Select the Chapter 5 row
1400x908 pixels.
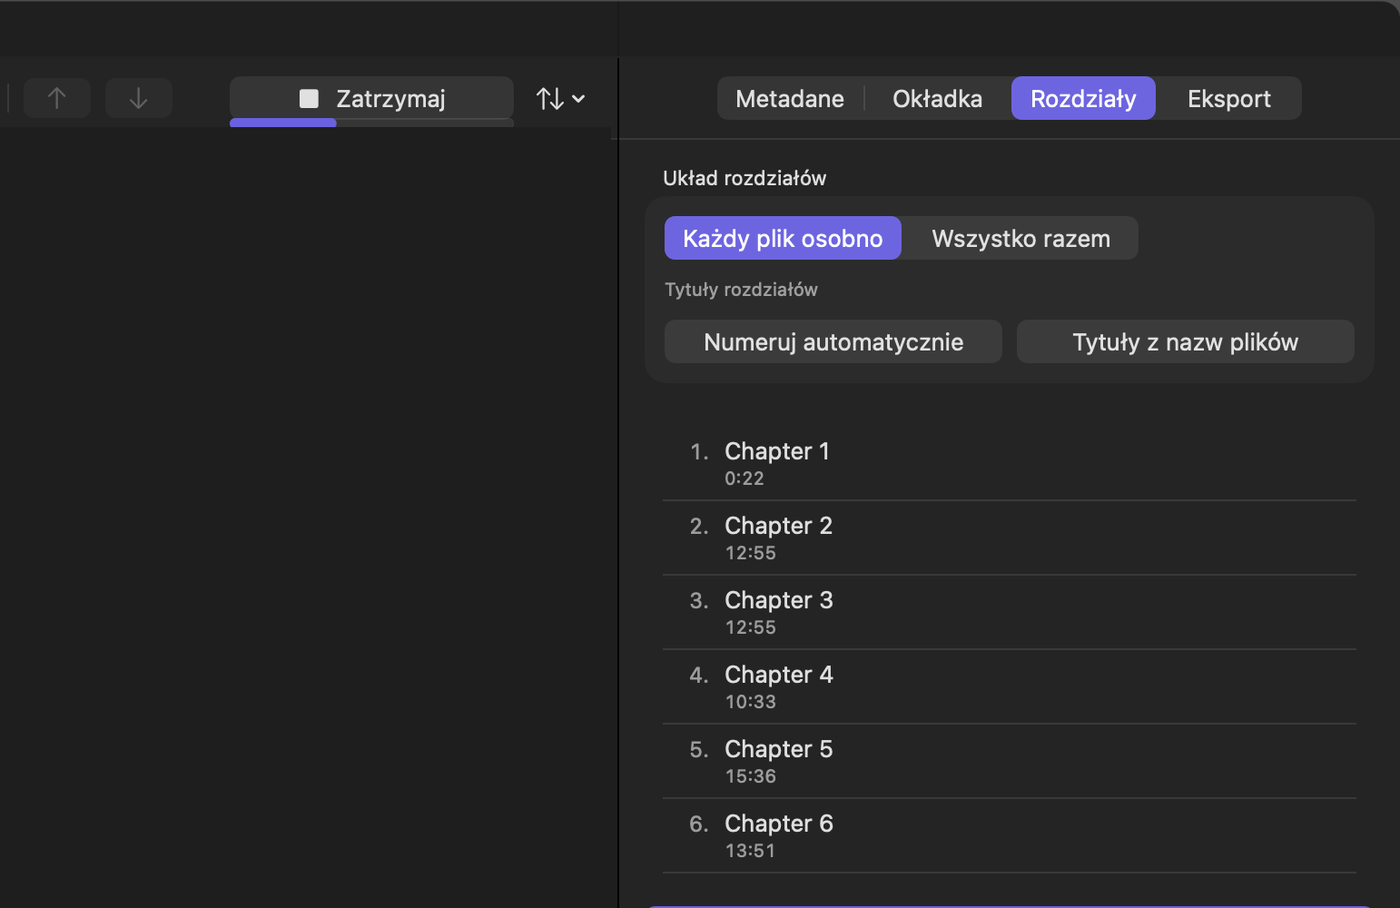1009,761
